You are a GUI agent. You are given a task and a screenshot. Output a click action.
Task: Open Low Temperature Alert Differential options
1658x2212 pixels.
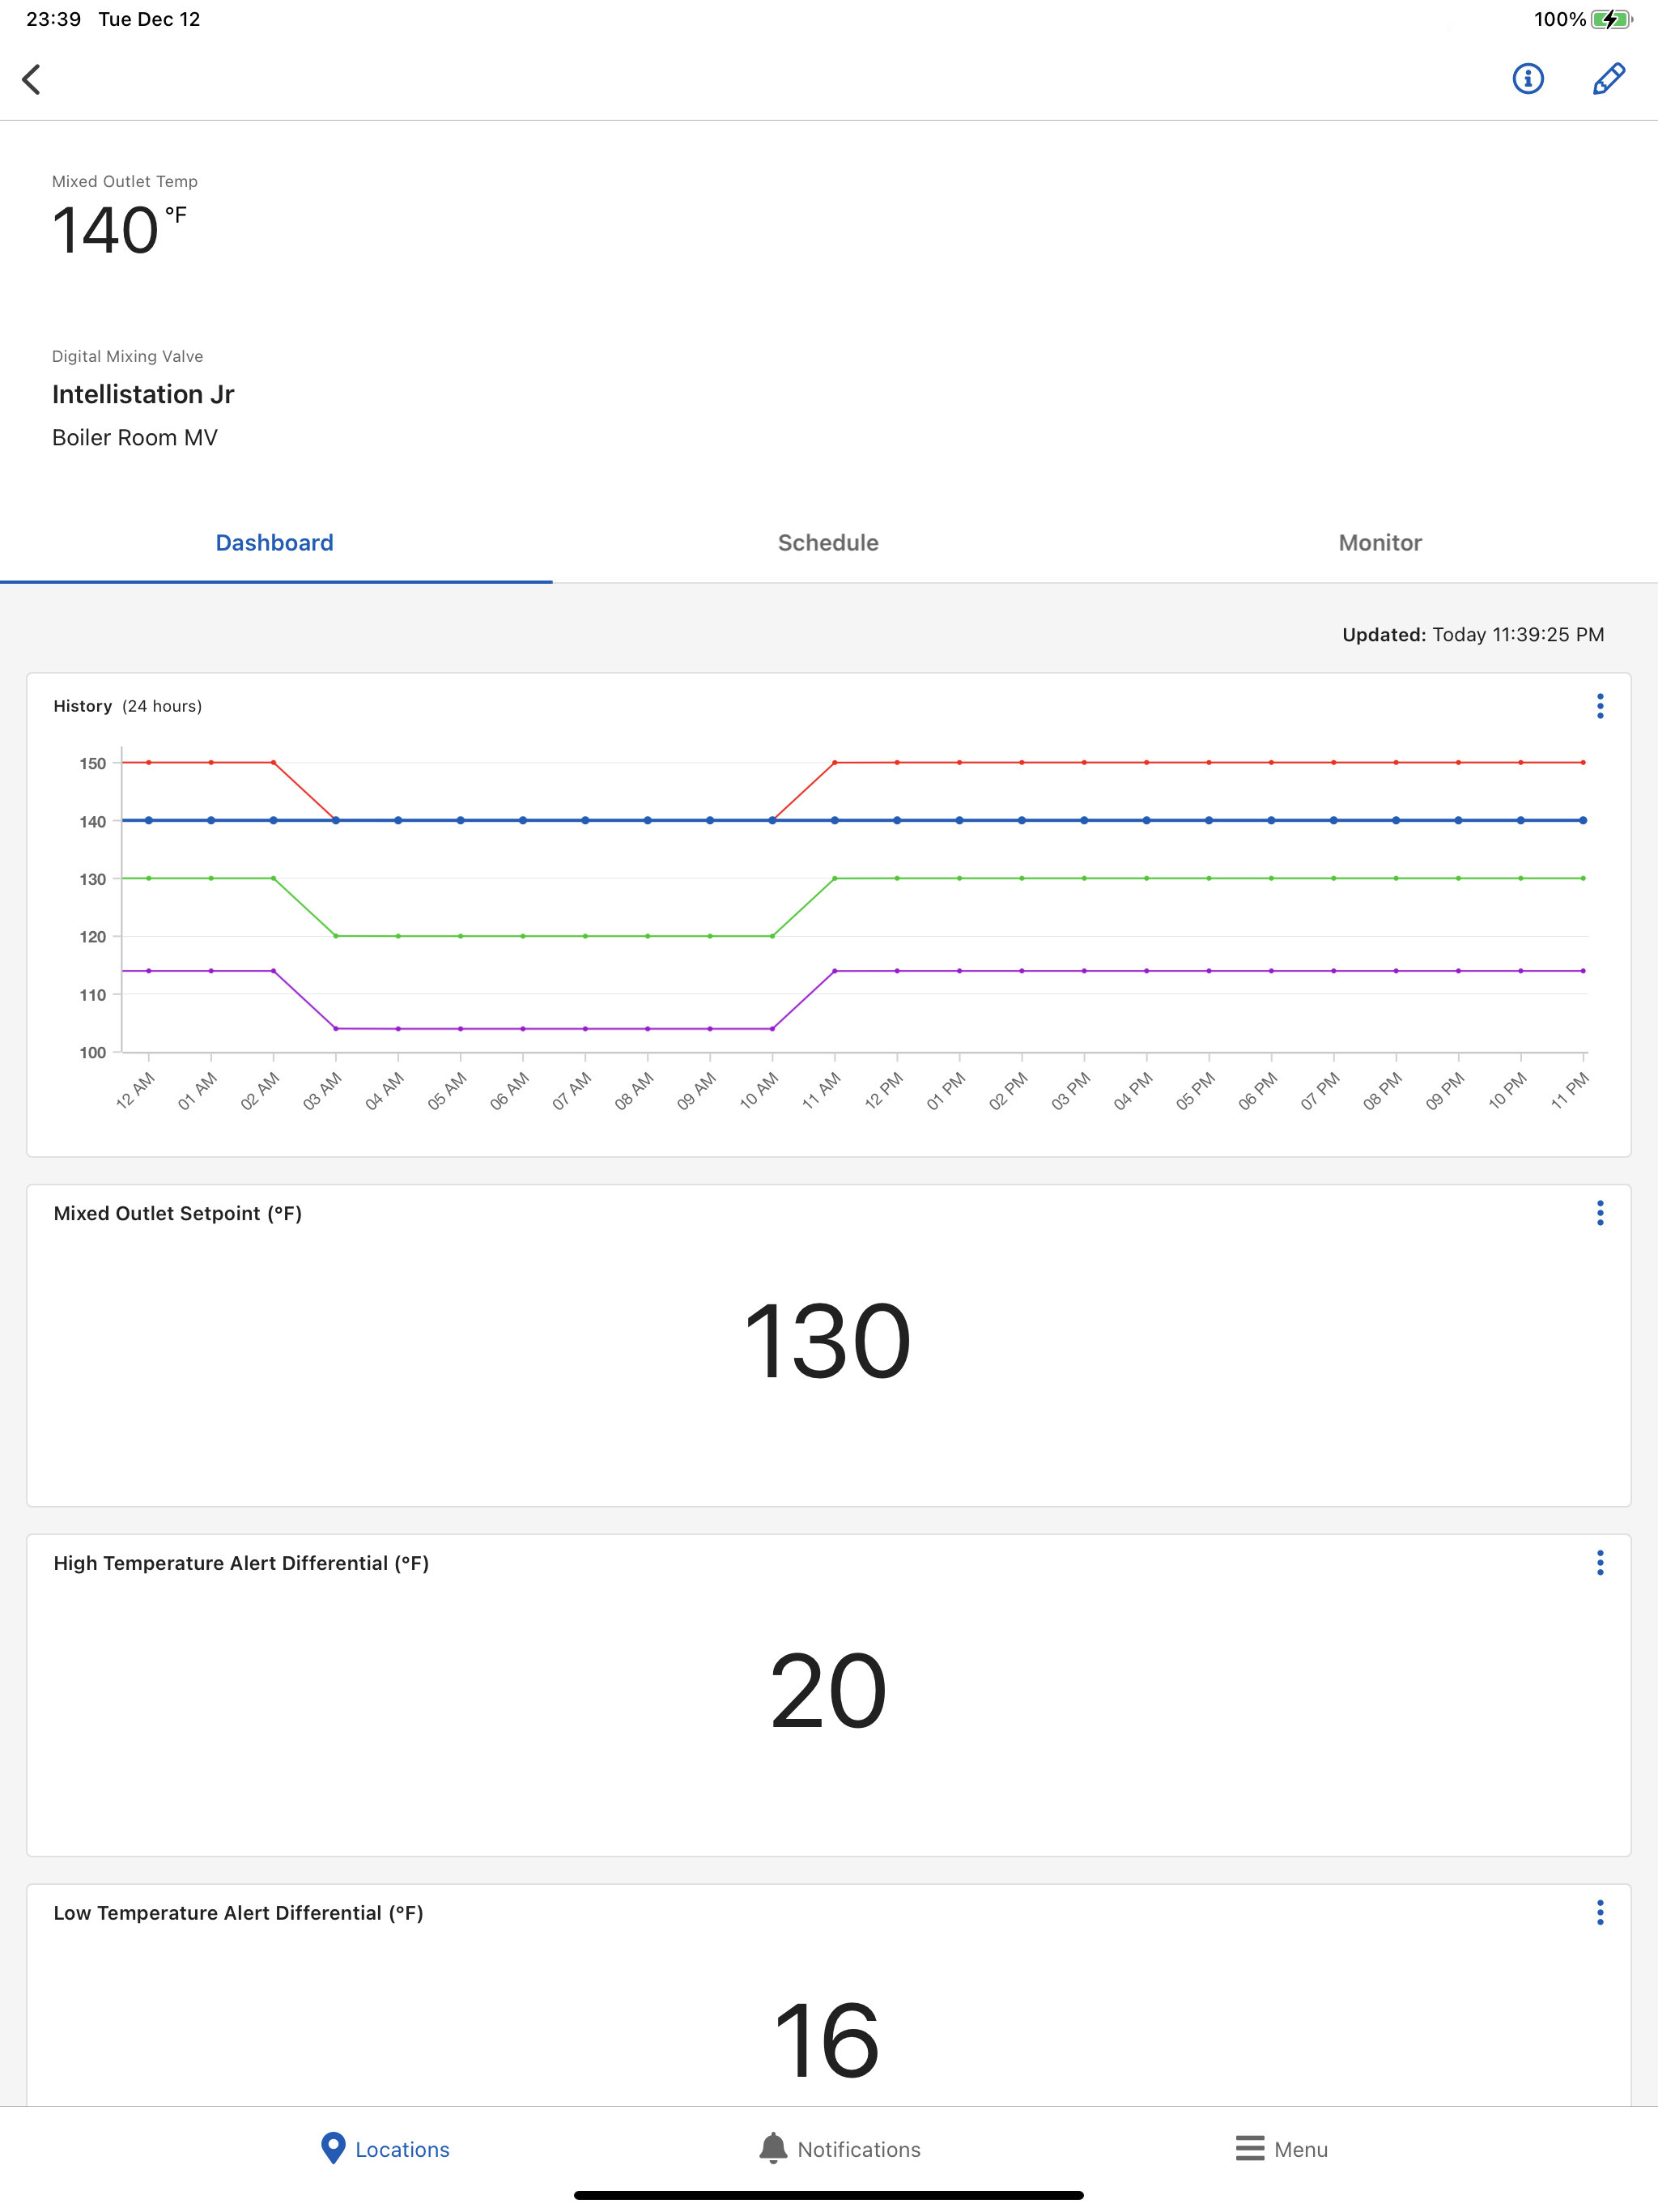pos(1600,1913)
